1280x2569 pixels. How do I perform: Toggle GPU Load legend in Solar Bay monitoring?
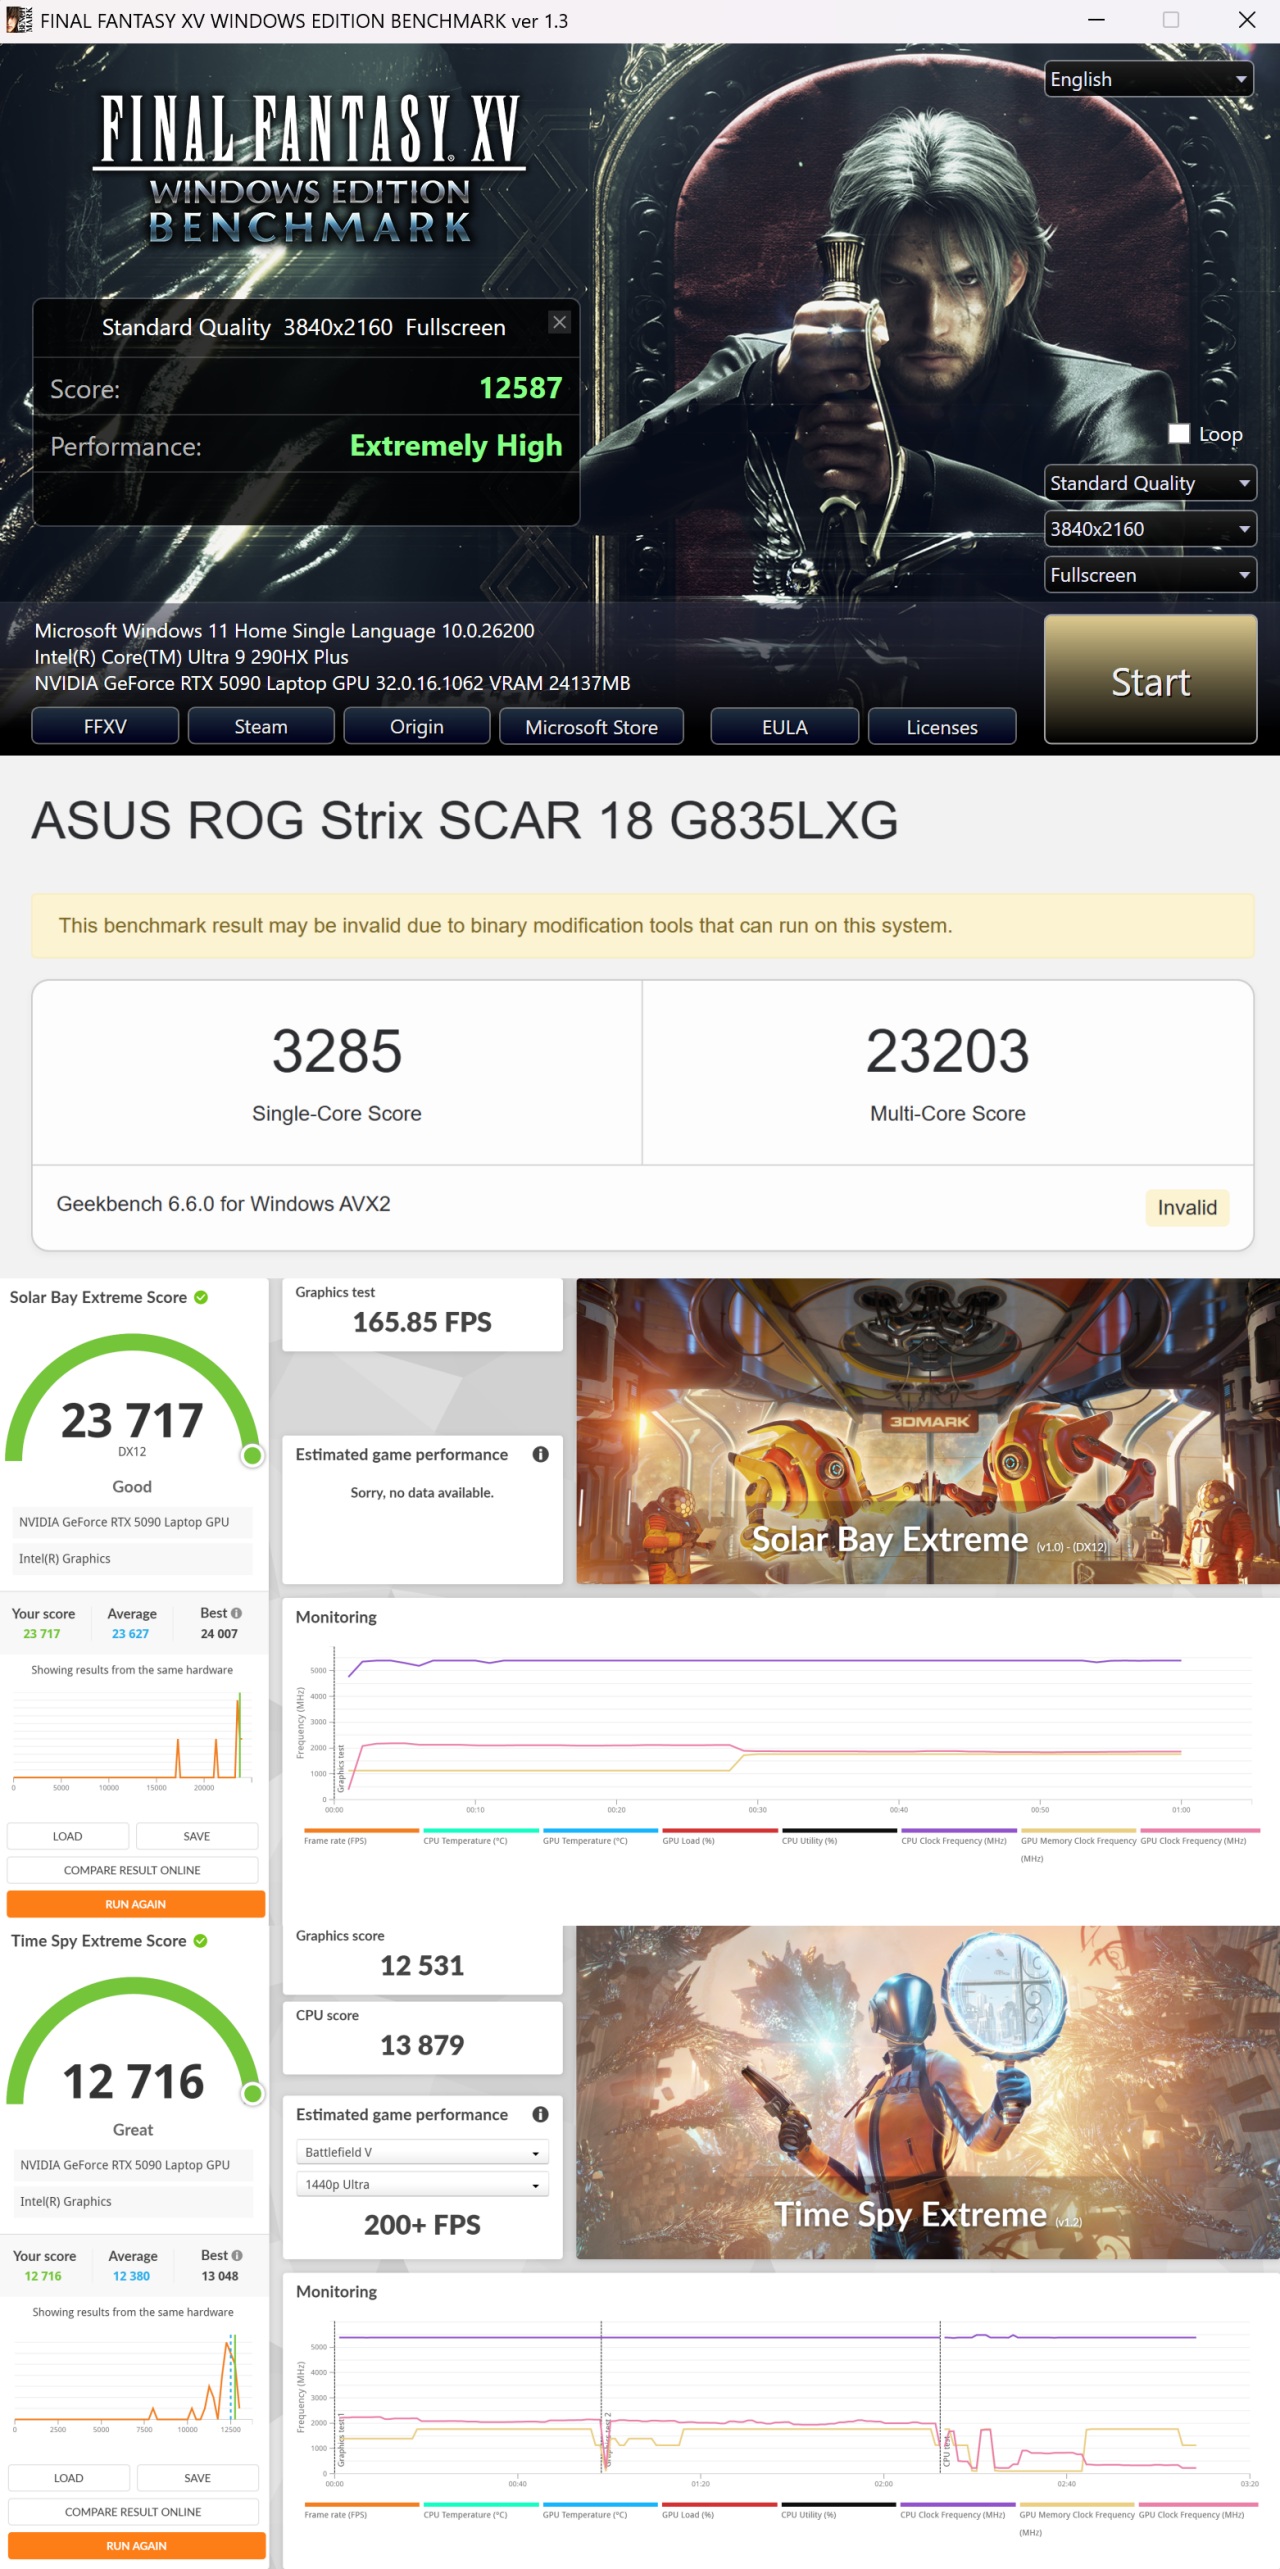(x=720, y=1836)
